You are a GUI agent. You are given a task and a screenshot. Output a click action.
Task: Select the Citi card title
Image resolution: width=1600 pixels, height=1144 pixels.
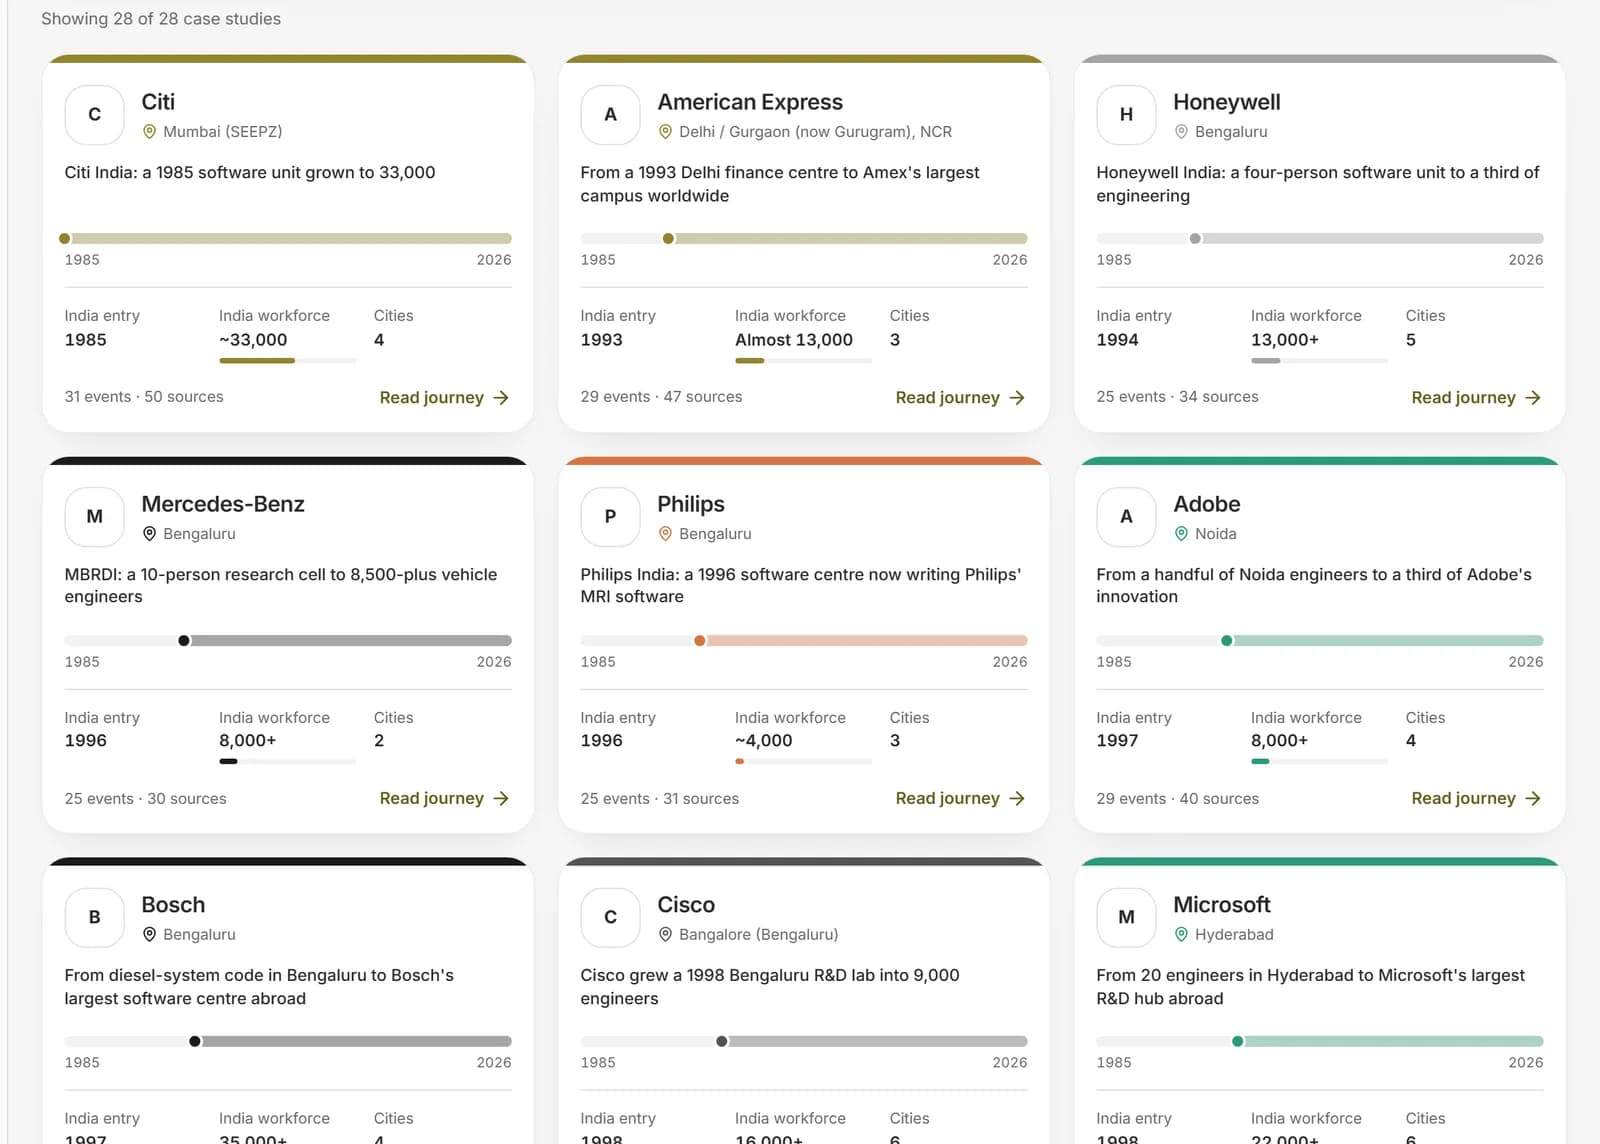158,102
